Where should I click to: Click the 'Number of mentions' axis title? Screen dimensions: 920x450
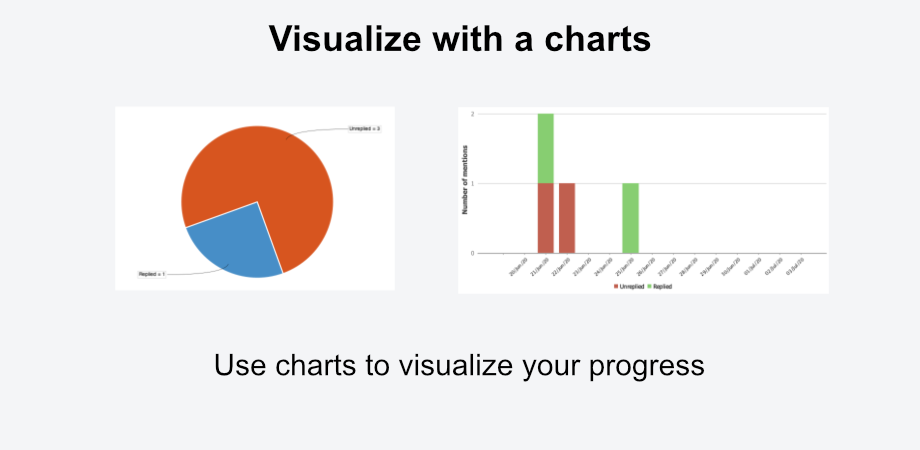tap(465, 179)
